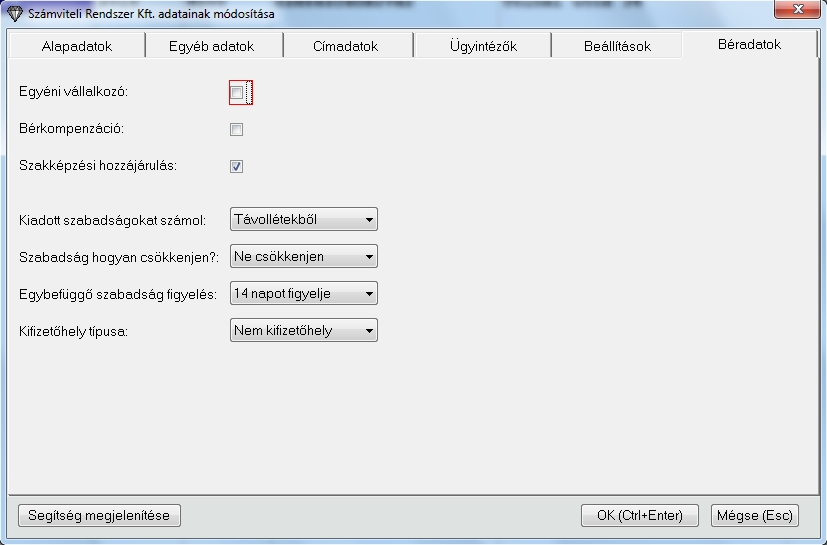Tick the Bérkompenzáció checkbox
Image resolution: width=827 pixels, height=545 pixels.
[x=237, y=129]
